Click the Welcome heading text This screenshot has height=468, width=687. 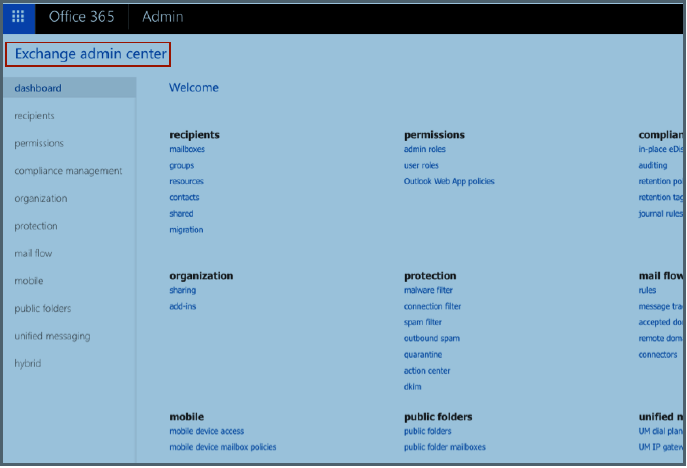click(194, 88)
